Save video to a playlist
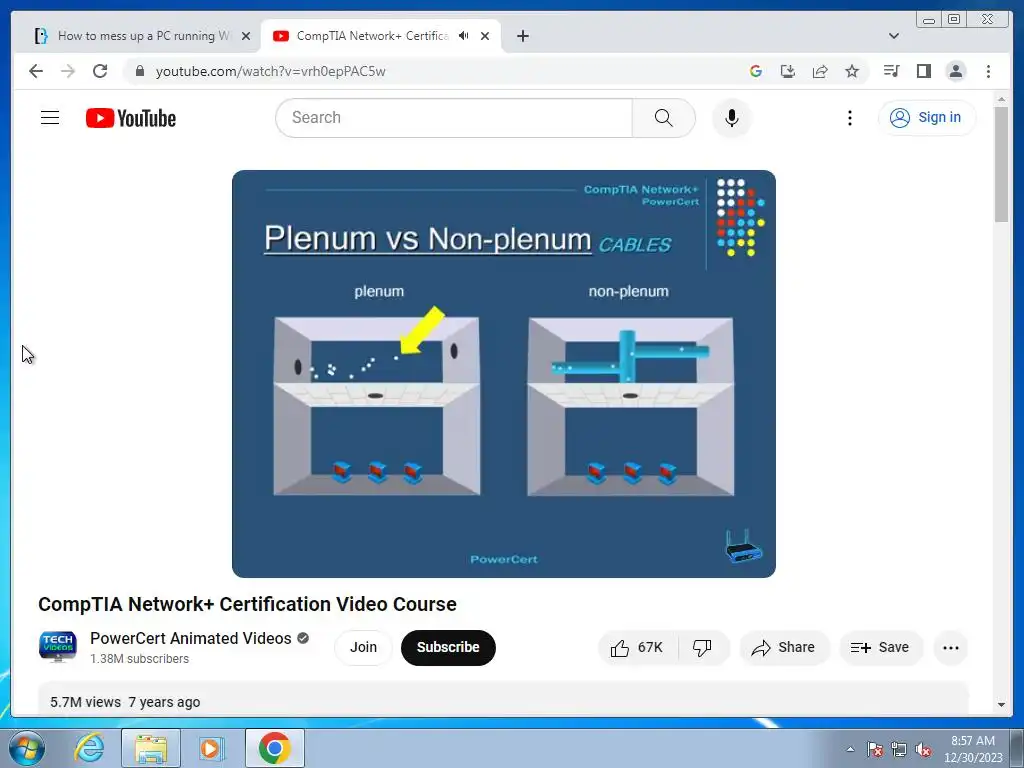1024x768 pixels. [x=880, y=647]
